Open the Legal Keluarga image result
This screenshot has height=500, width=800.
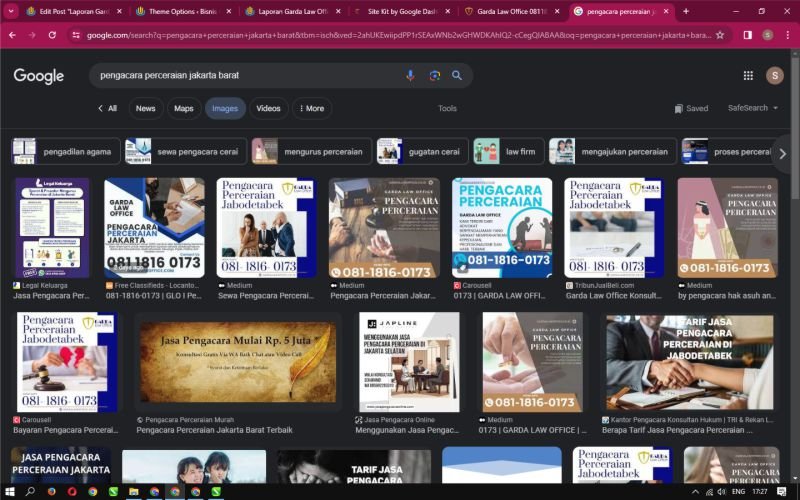(52, 228)
